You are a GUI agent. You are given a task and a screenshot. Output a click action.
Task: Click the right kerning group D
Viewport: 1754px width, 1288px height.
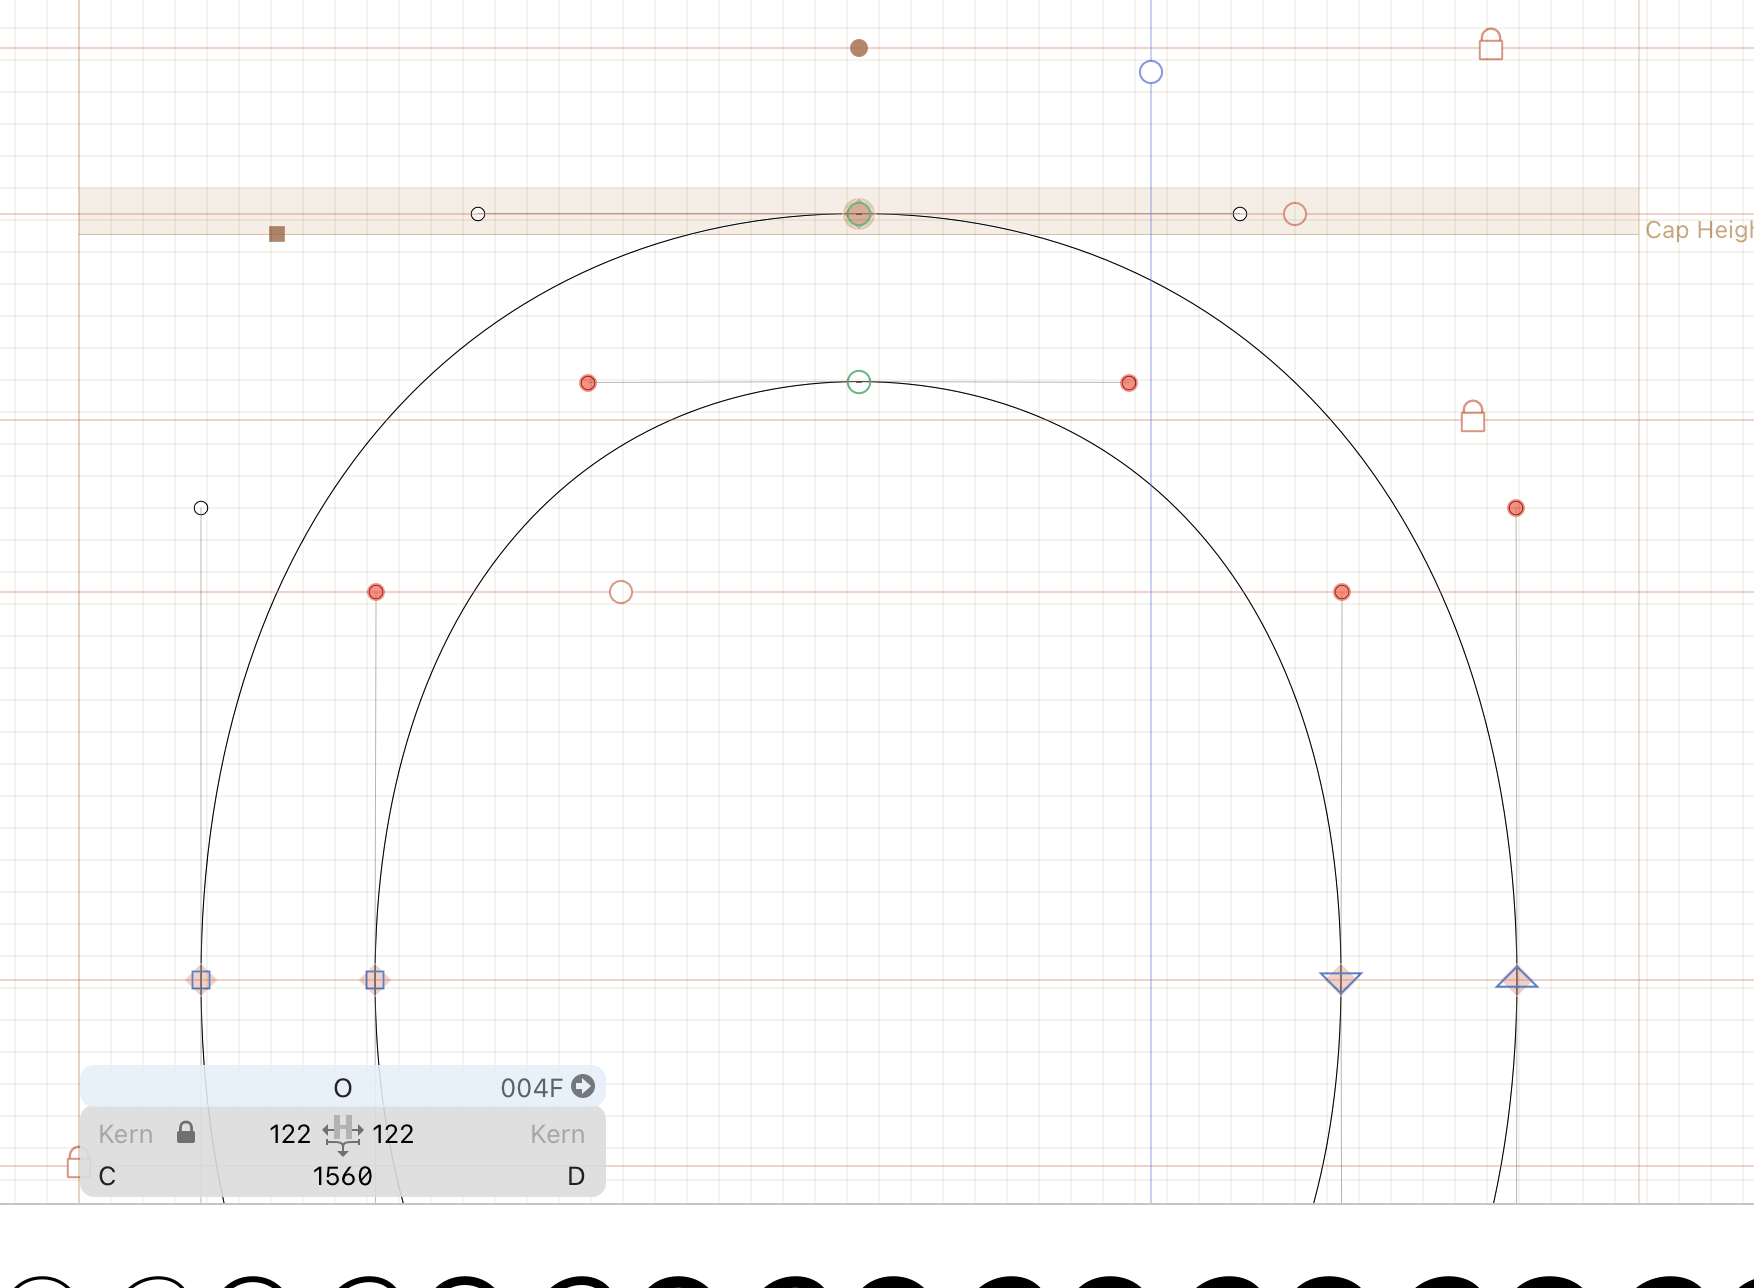[576, 1176]
